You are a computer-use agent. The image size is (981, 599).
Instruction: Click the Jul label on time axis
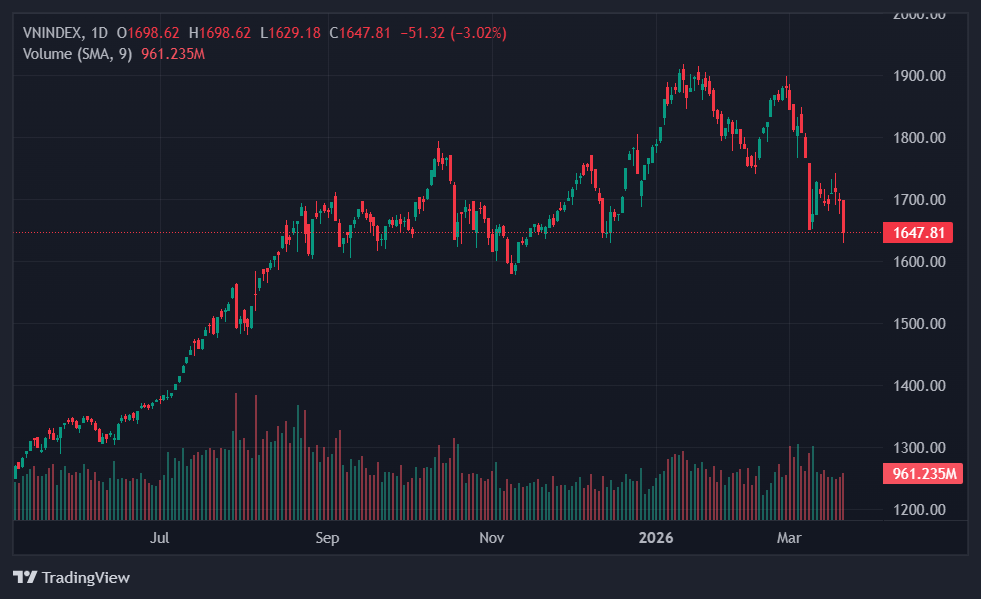[159, 538]
